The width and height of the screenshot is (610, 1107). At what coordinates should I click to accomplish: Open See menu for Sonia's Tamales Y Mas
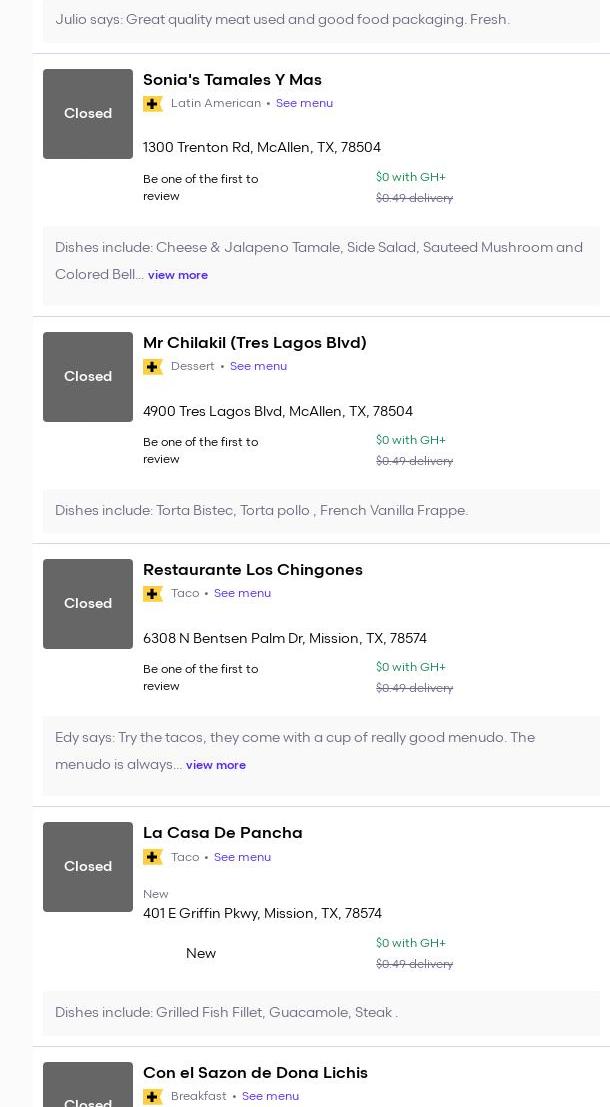304,103
